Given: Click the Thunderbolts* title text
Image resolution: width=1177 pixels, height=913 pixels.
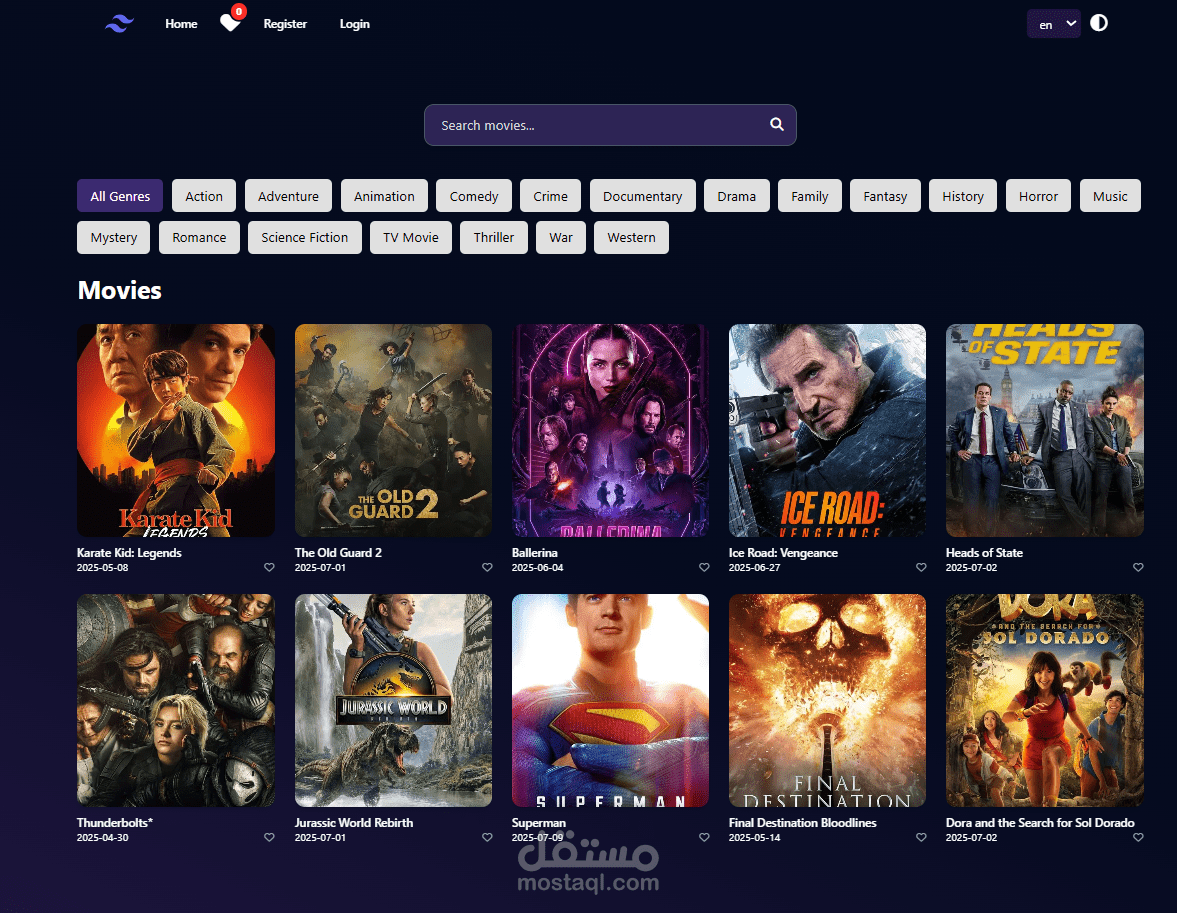Looking at the screenshot, I should click(115, 823).
